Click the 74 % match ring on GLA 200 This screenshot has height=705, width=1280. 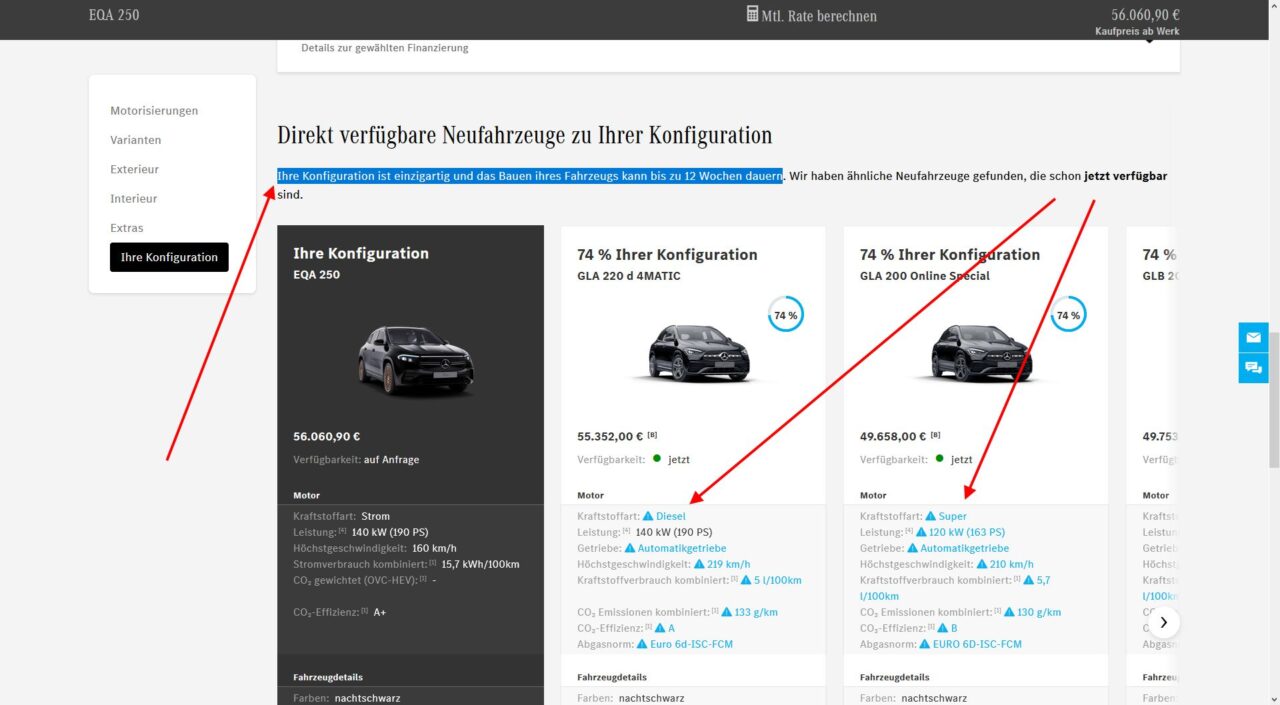point(1068,314)
